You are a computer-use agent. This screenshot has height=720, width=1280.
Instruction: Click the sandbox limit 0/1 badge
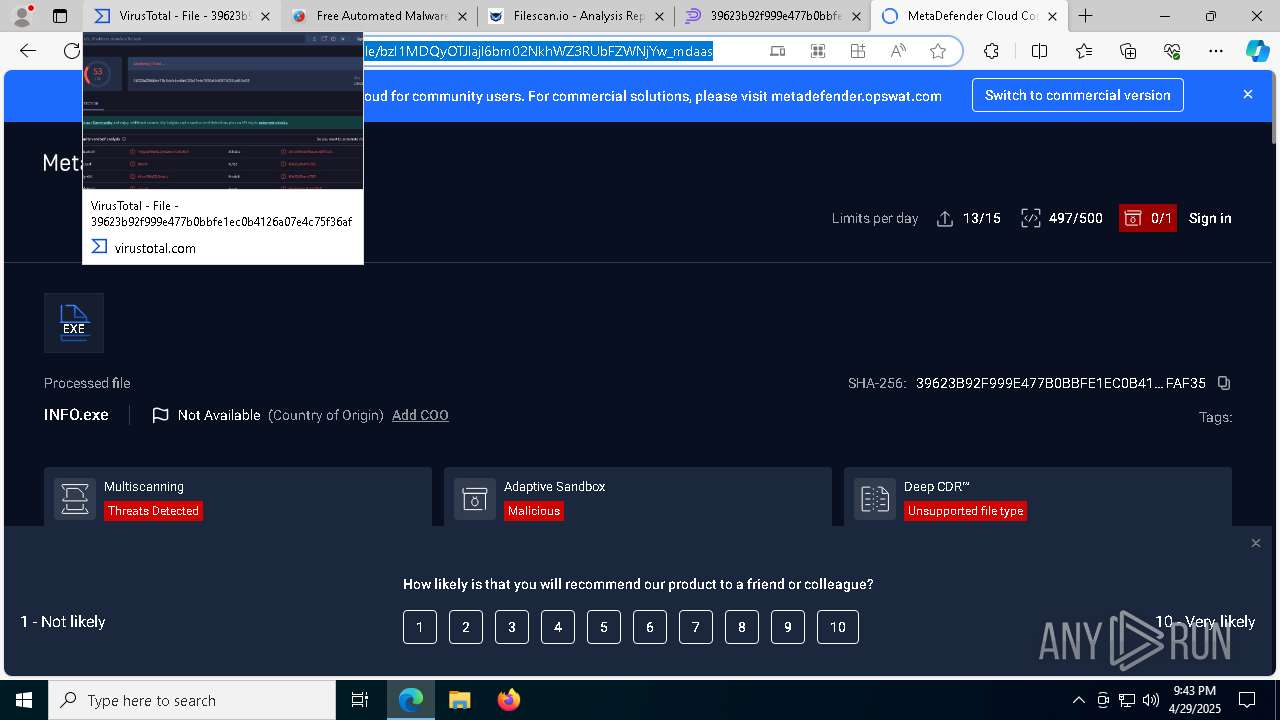[x=1147, y=218]
